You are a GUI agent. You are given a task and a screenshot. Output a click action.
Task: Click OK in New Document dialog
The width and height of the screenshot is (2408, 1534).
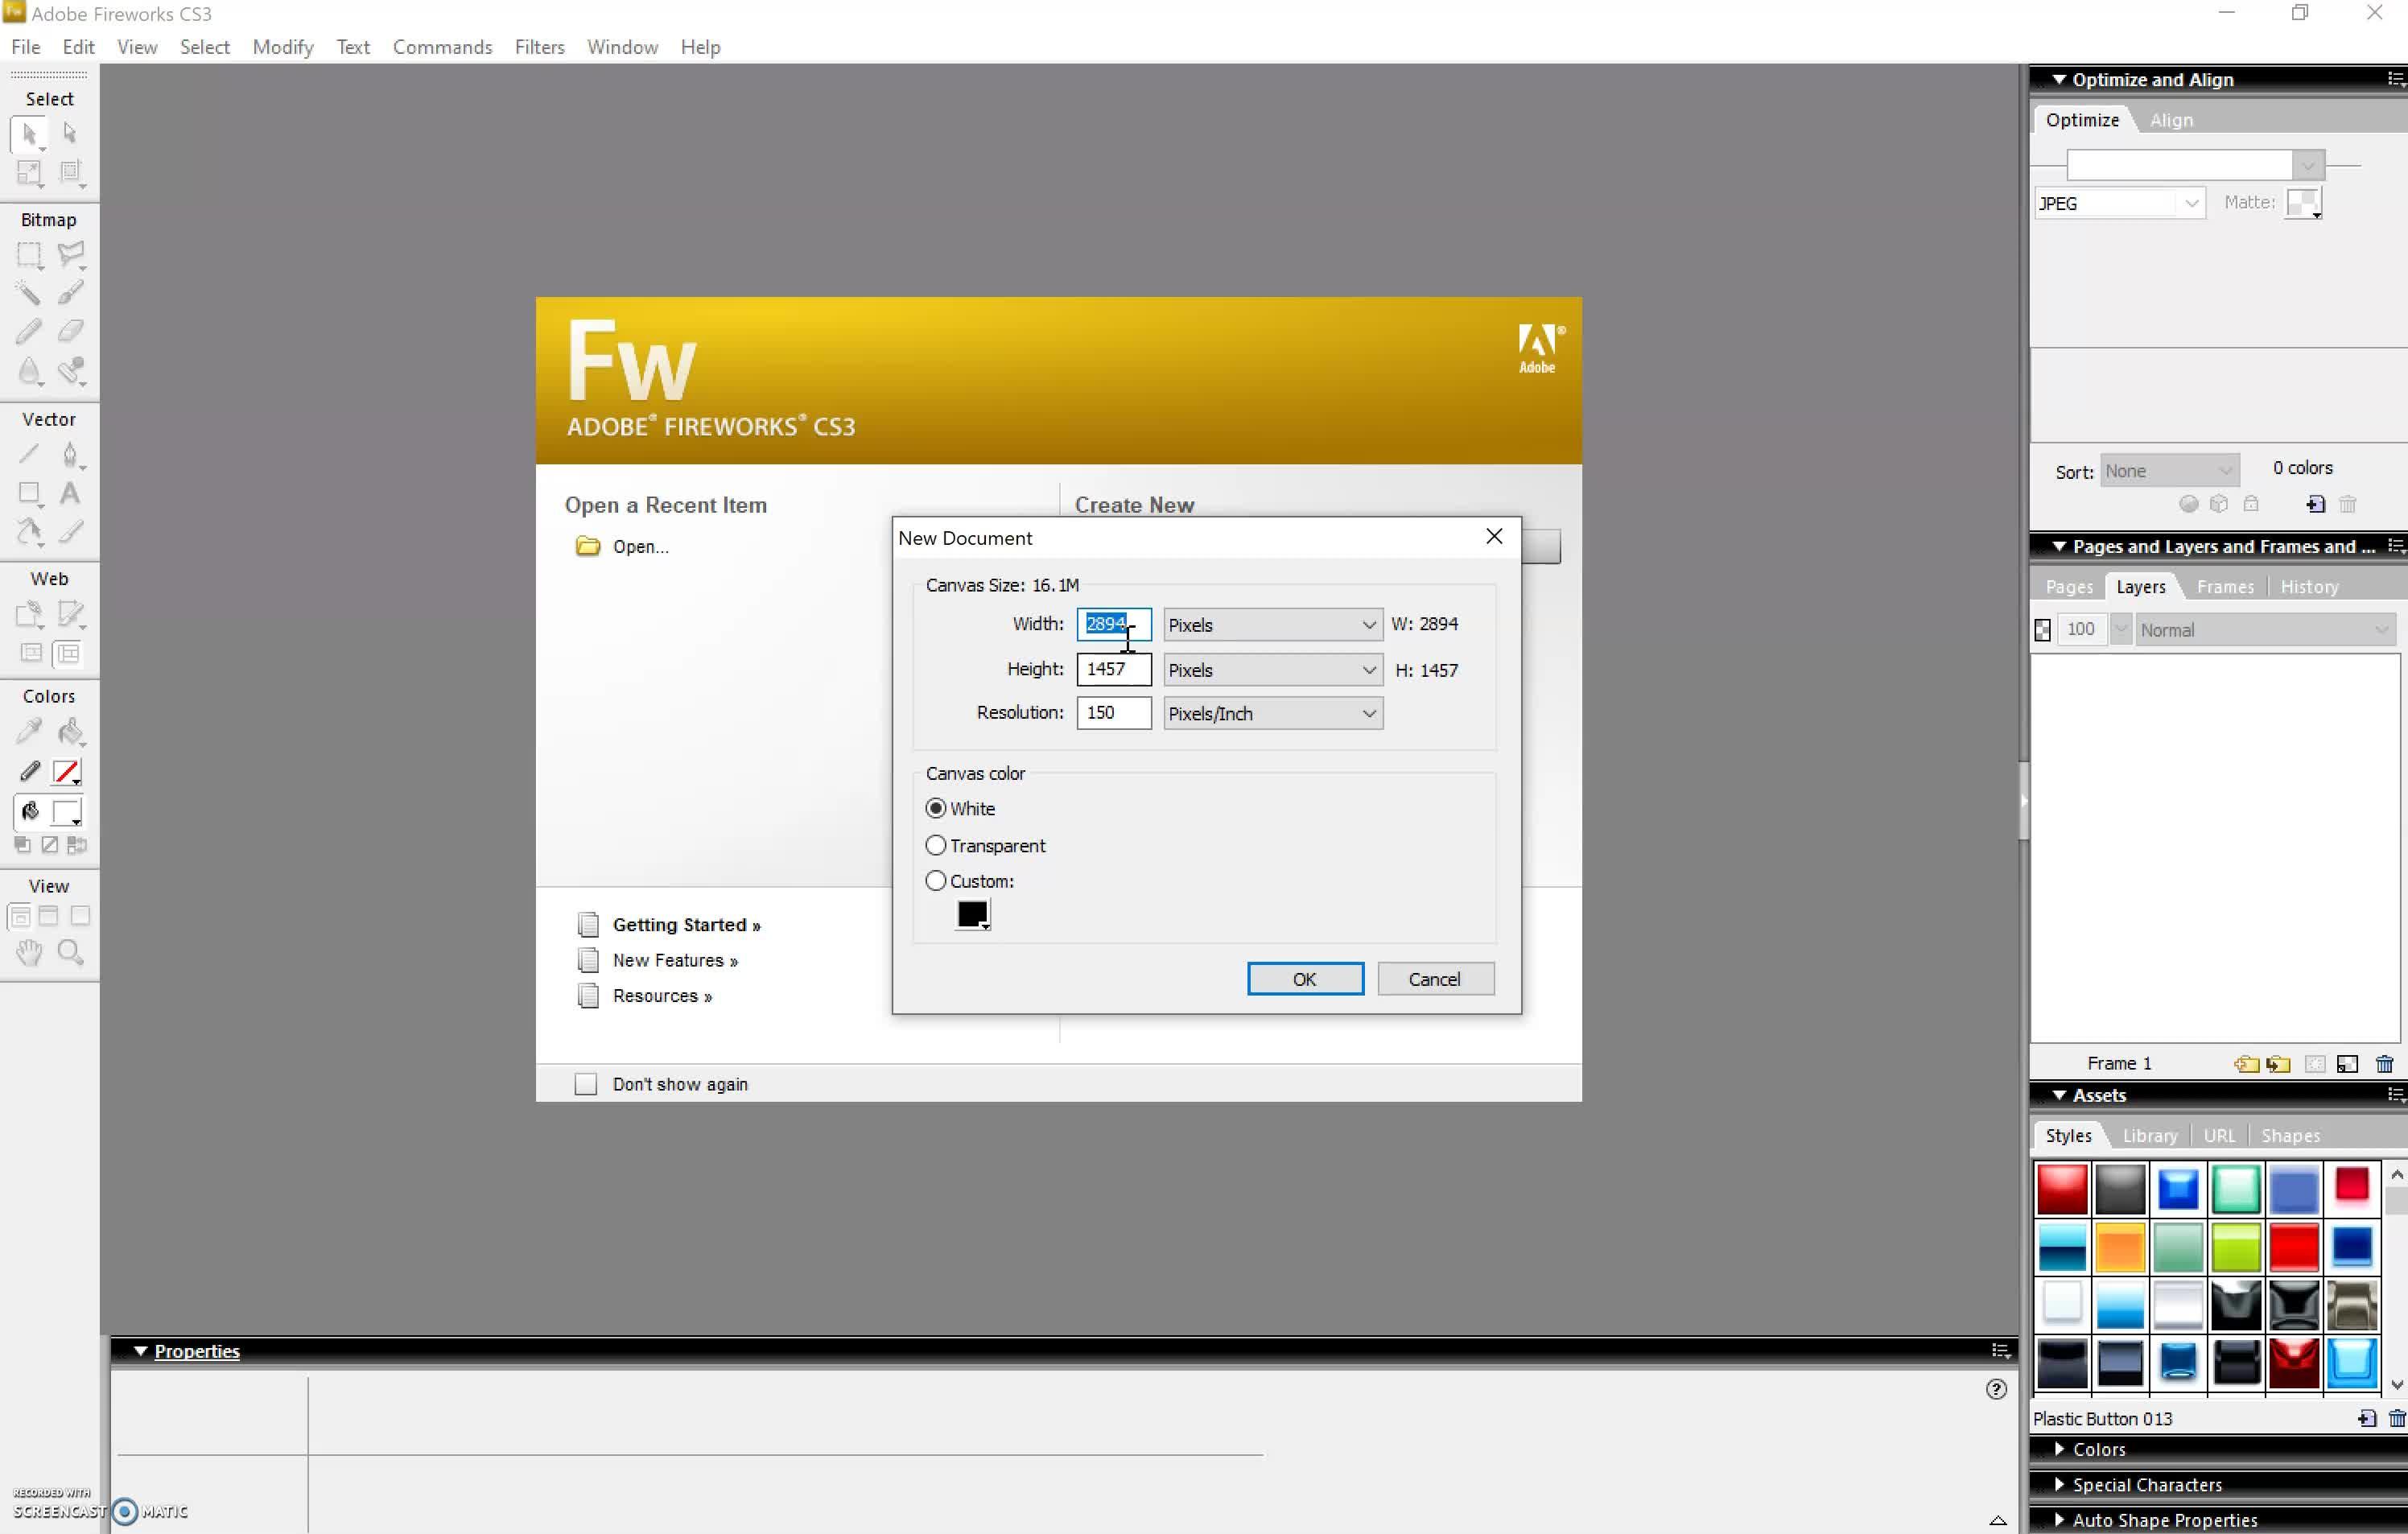click(1304, 980)
